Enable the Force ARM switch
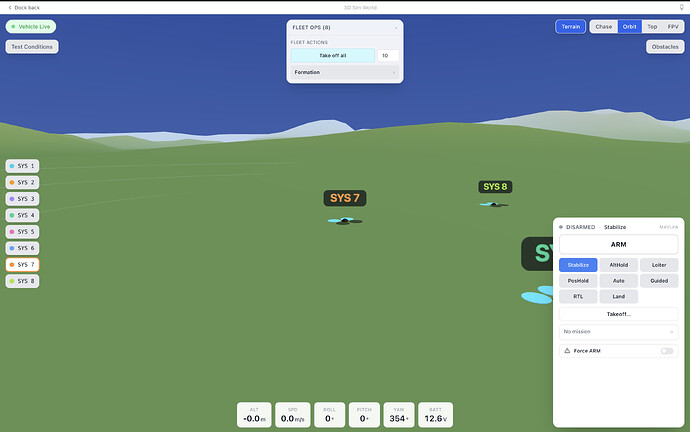The image size is (690, 432). click(667, 351)
